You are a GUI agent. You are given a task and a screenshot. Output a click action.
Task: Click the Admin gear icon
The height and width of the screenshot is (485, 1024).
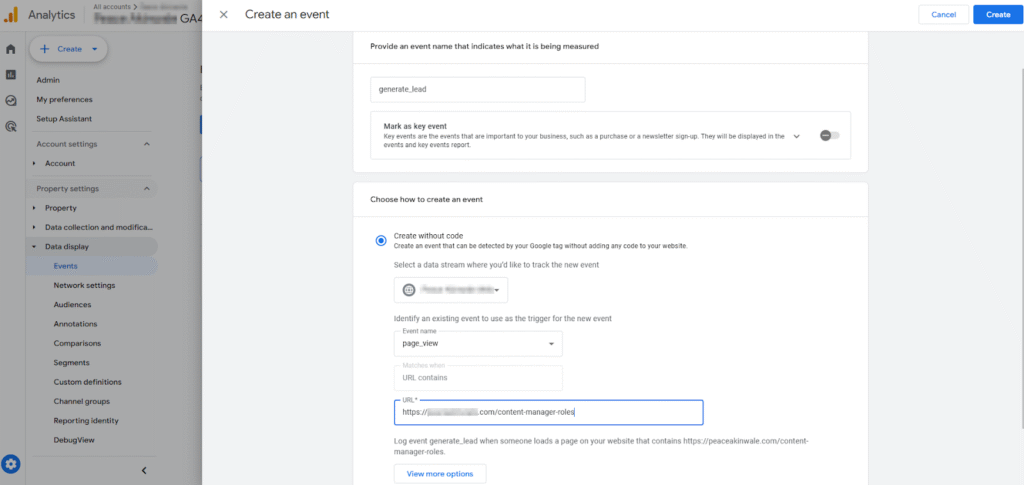[11, 464]
